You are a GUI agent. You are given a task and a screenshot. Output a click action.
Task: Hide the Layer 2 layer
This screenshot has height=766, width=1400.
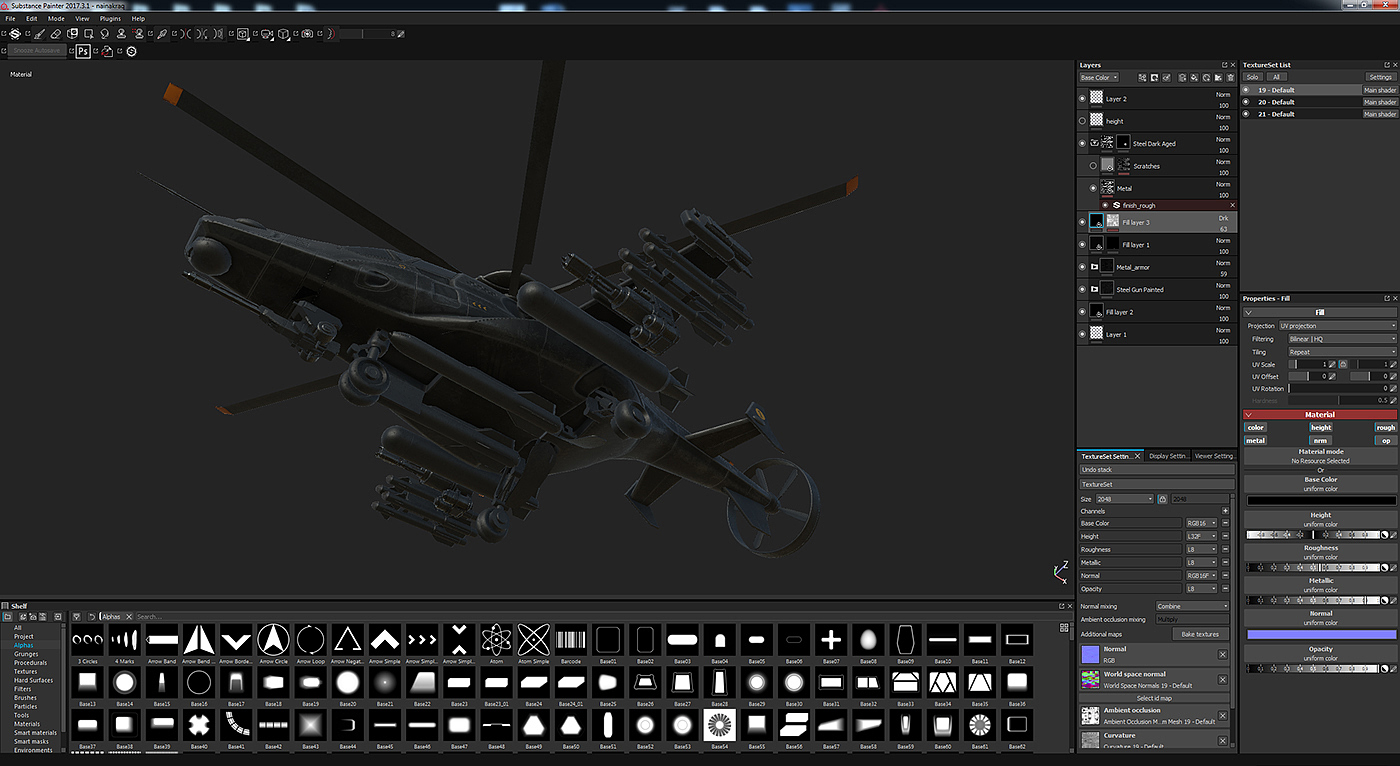(1082, 99)
